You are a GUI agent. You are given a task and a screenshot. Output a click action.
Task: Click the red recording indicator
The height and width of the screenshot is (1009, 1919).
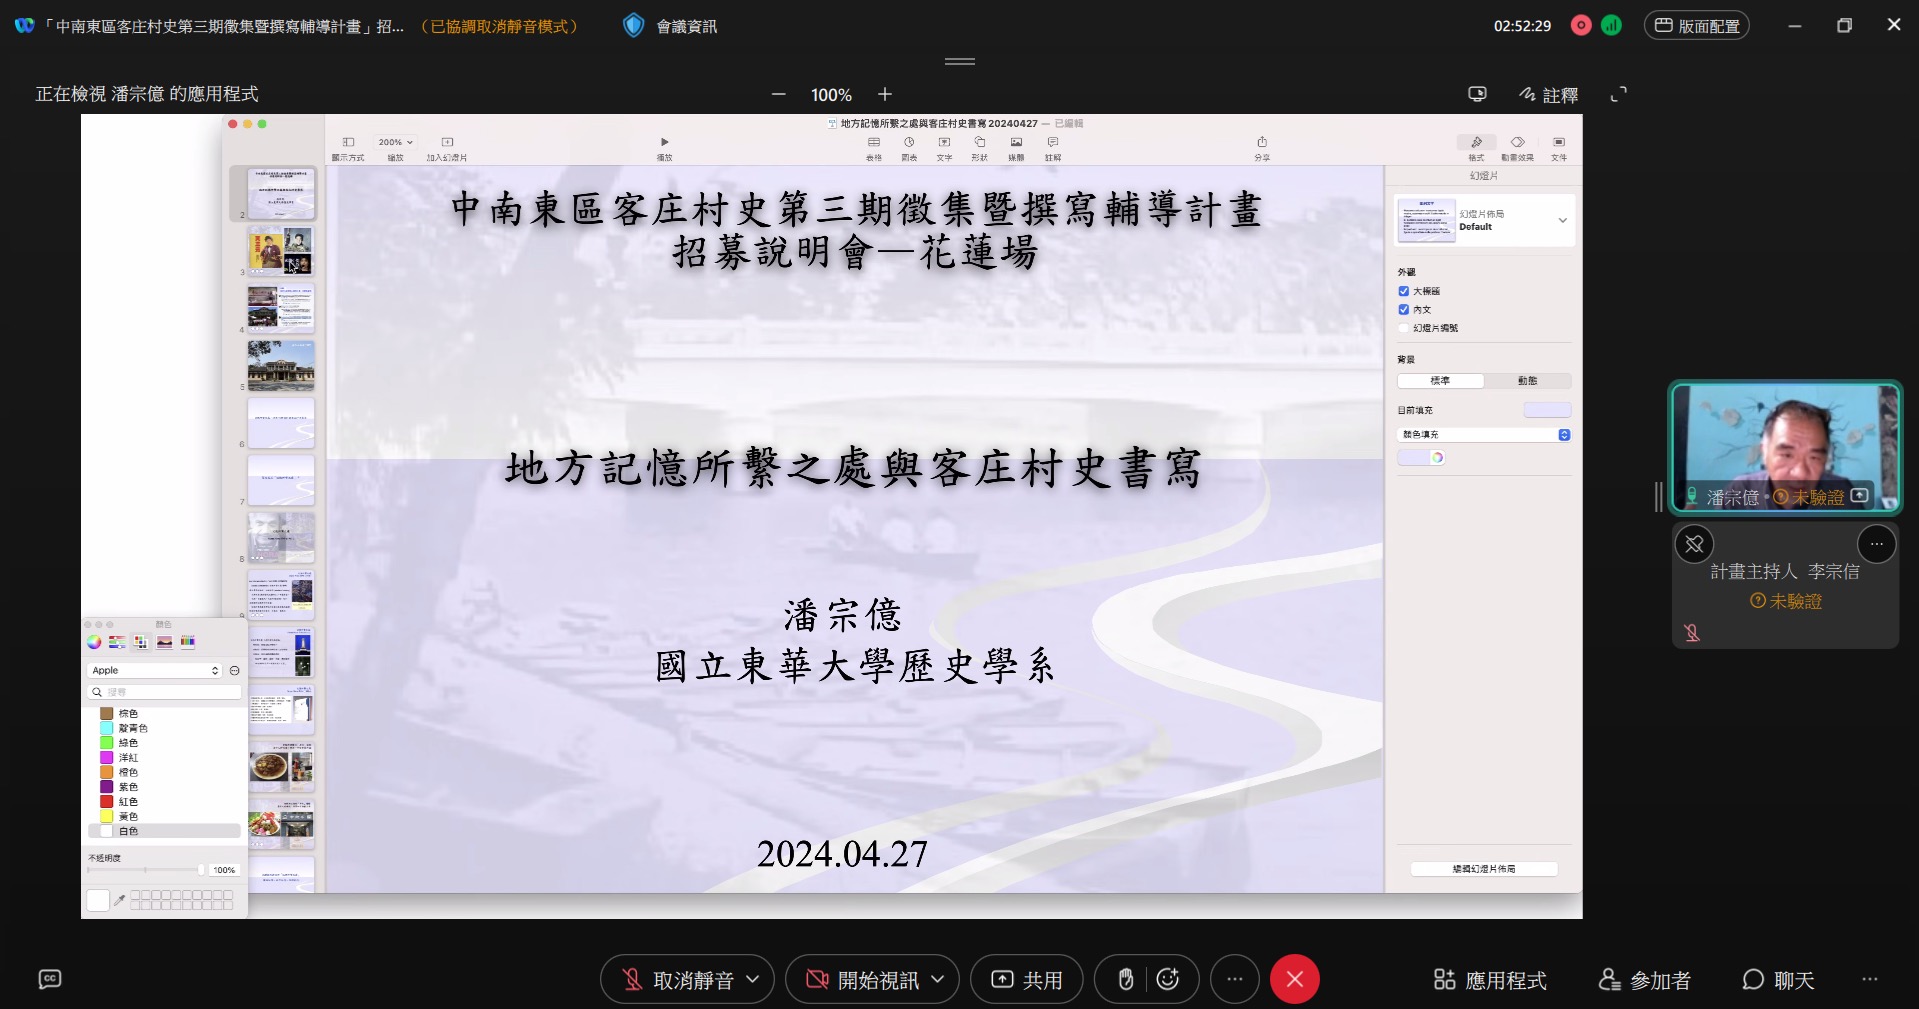point(1581,26)
